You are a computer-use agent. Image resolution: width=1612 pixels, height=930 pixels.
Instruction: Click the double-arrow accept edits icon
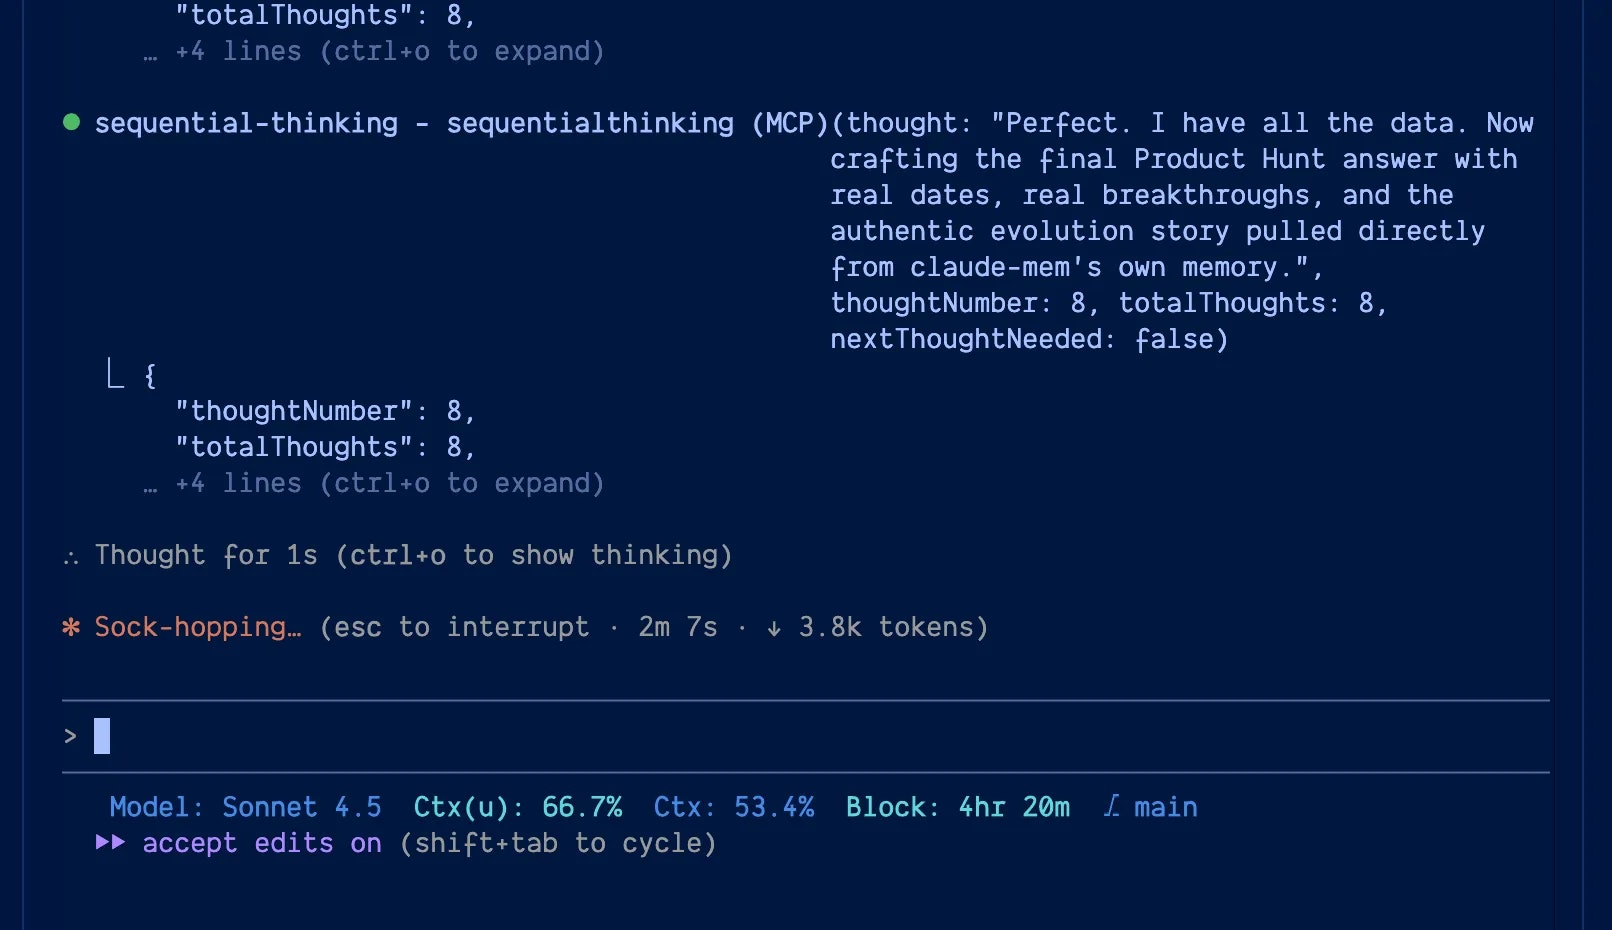tap(110, 842)
